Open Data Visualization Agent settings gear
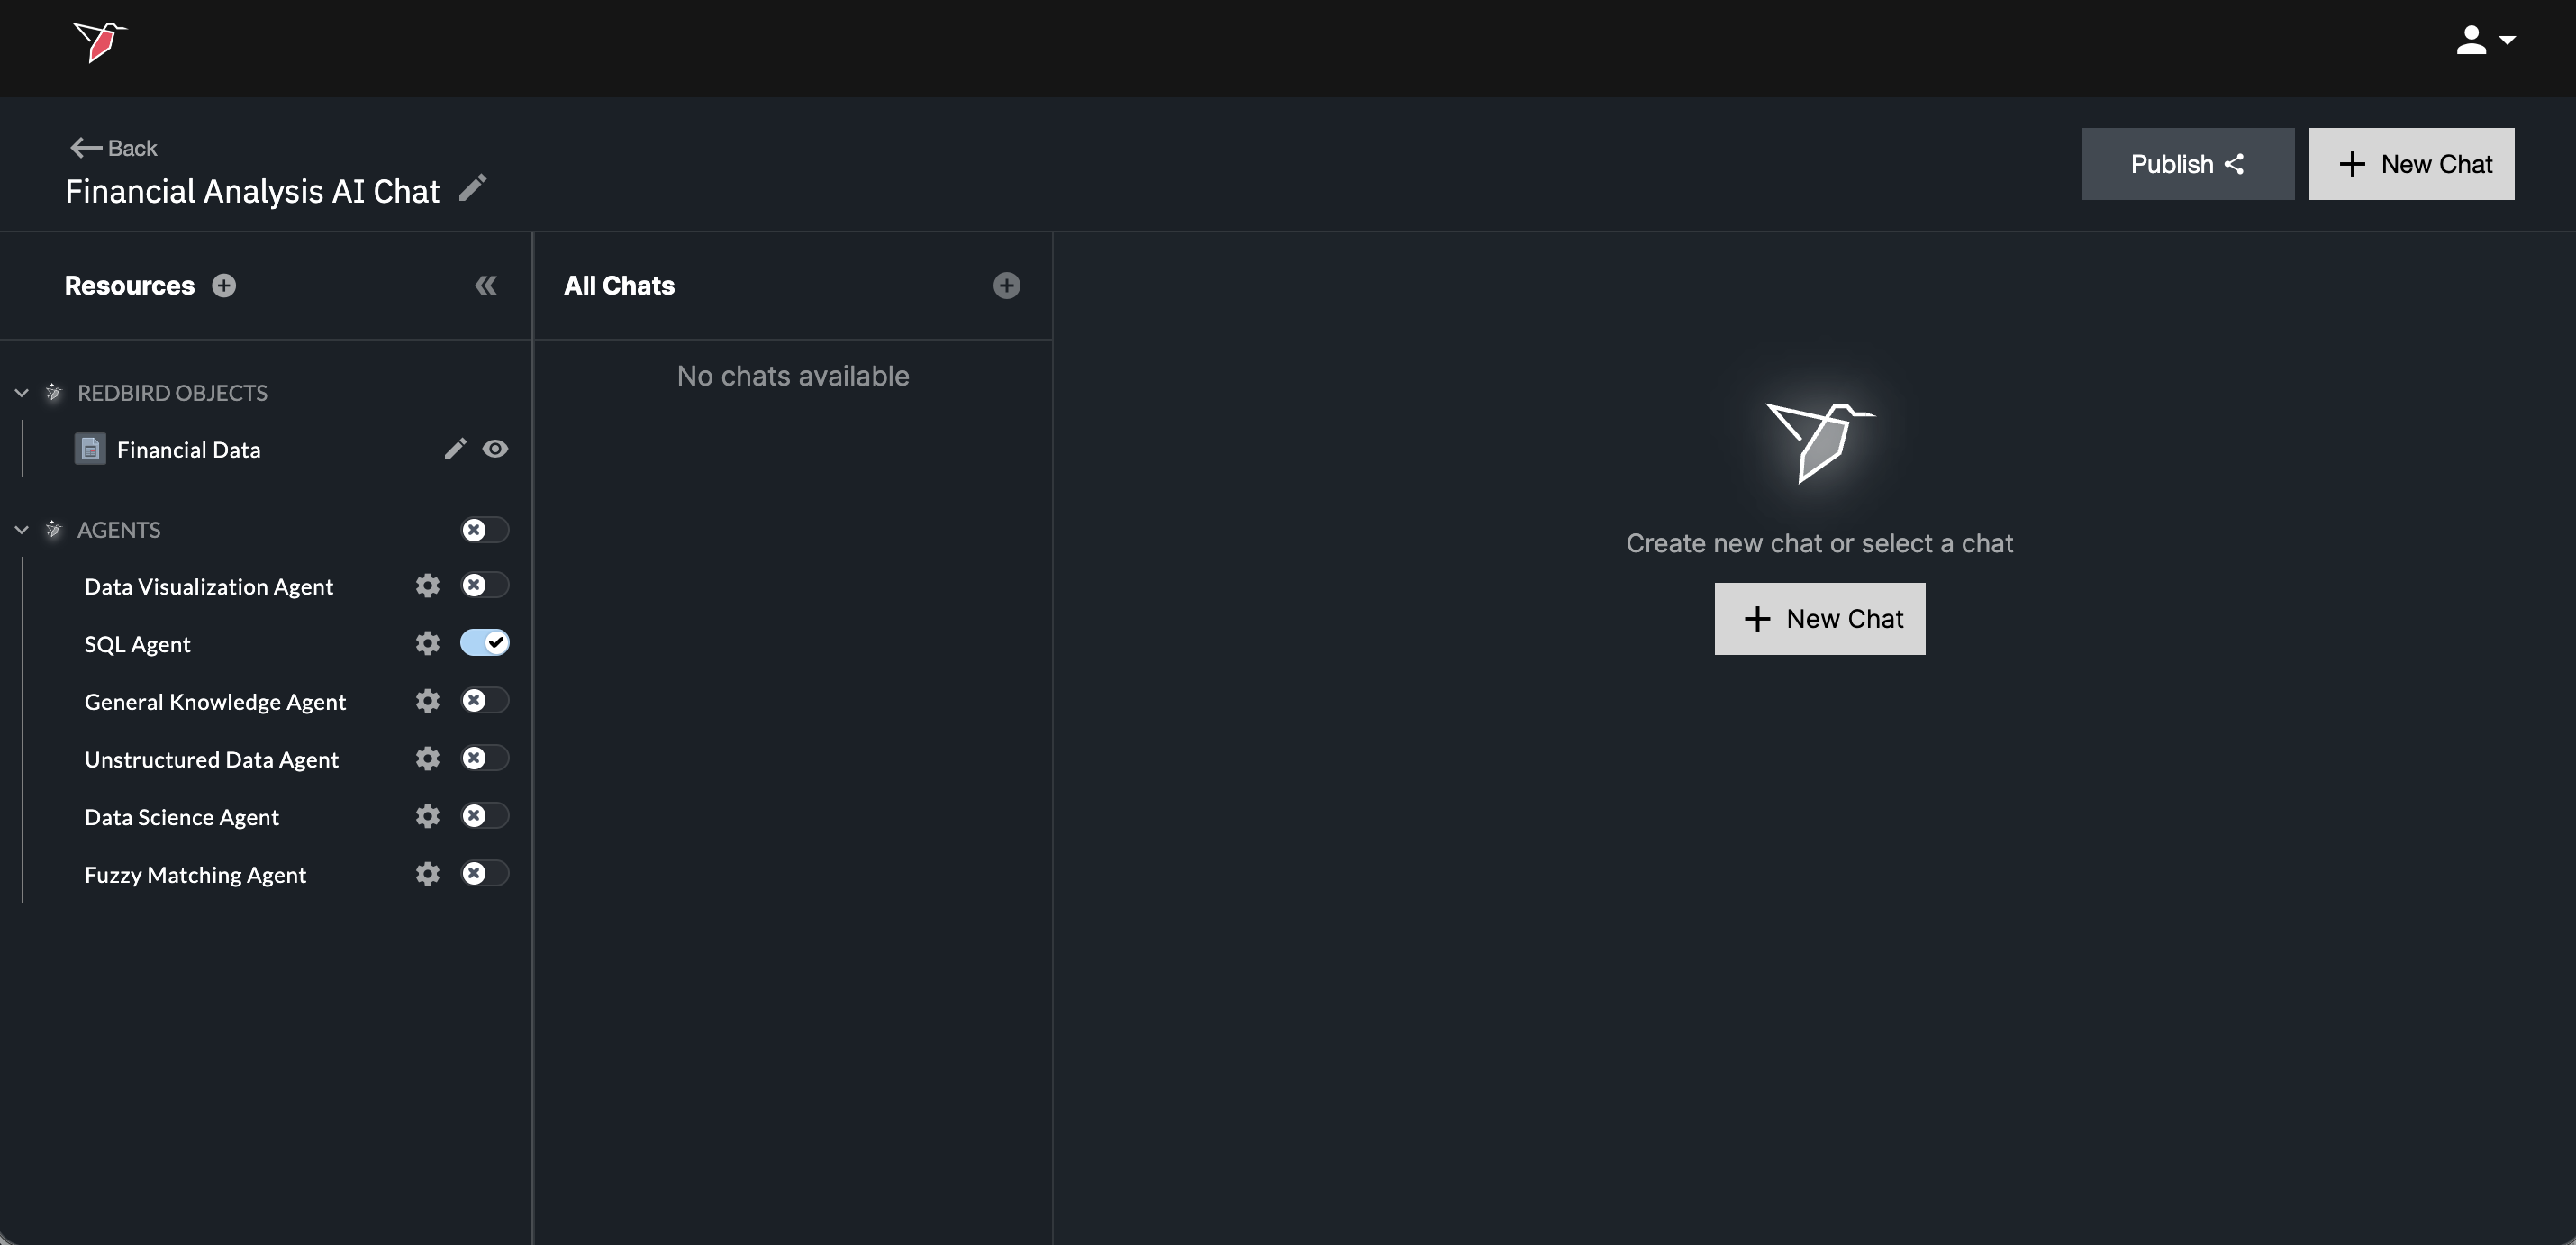2576x1245 pixels. 428,586
